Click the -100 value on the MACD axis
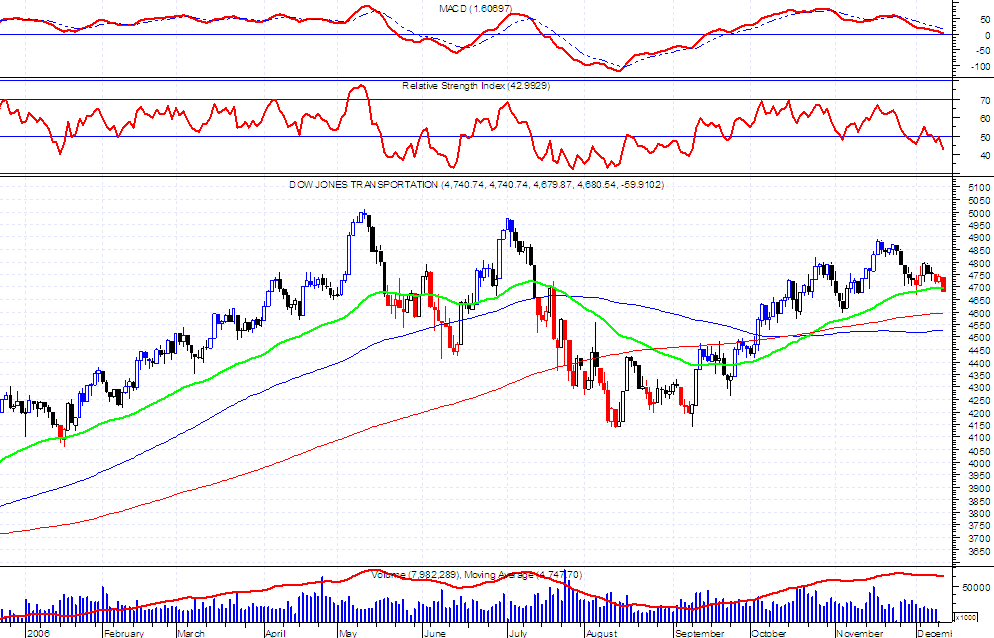The height and width of the screenshot is (638, 994). tap(979, 67)
